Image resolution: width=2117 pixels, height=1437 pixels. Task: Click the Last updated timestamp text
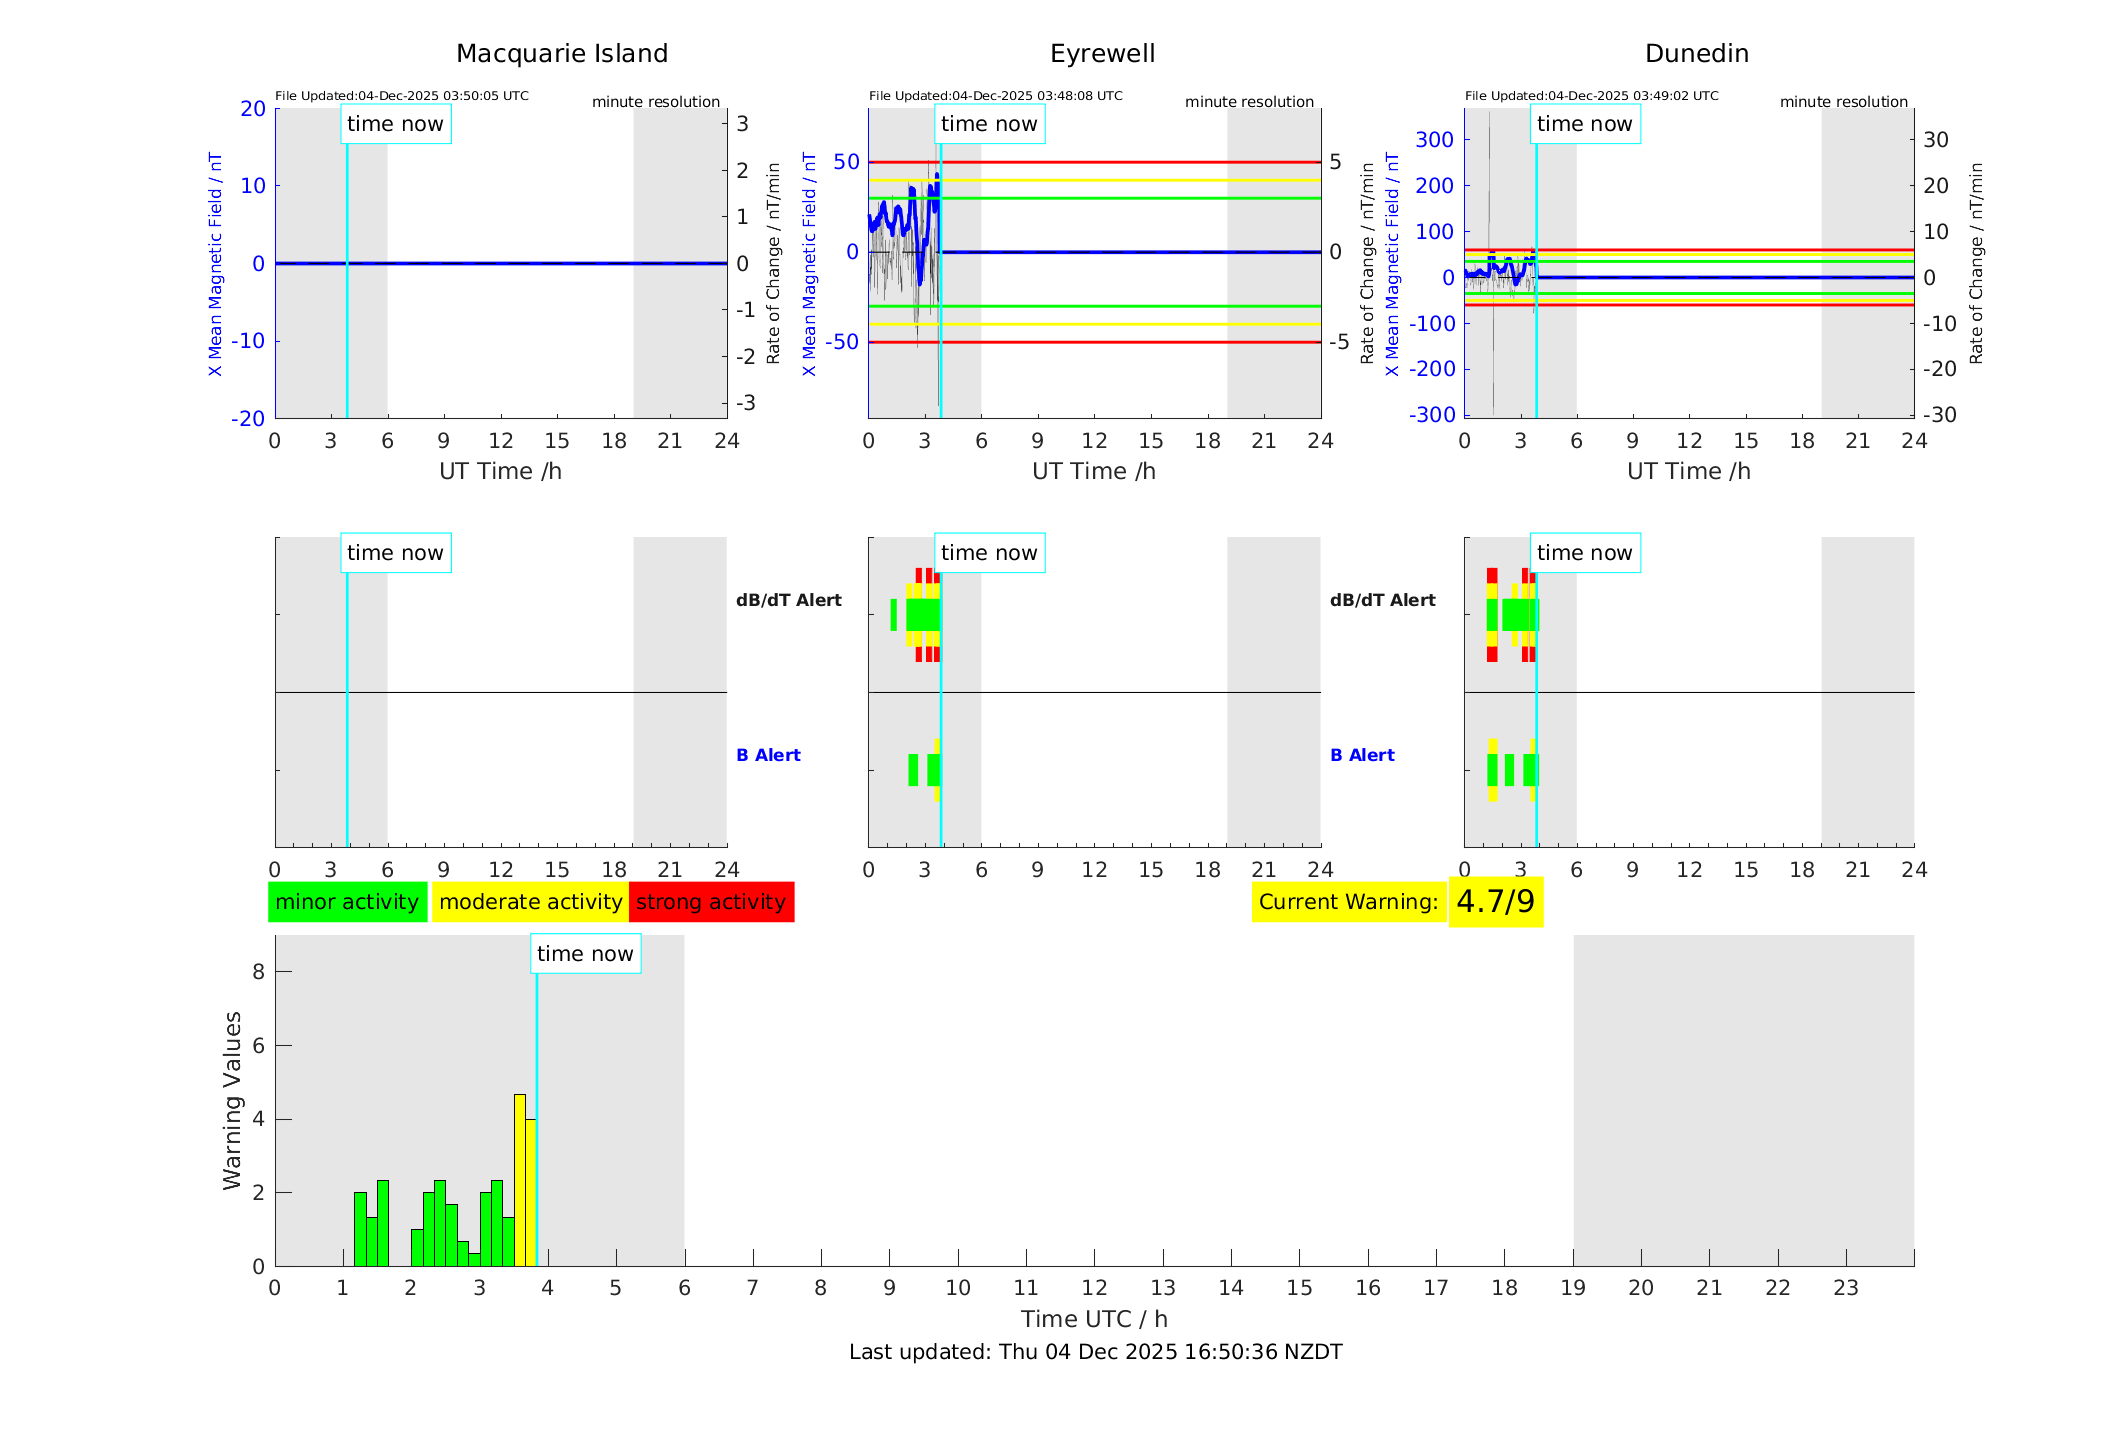(1095, 1352)
